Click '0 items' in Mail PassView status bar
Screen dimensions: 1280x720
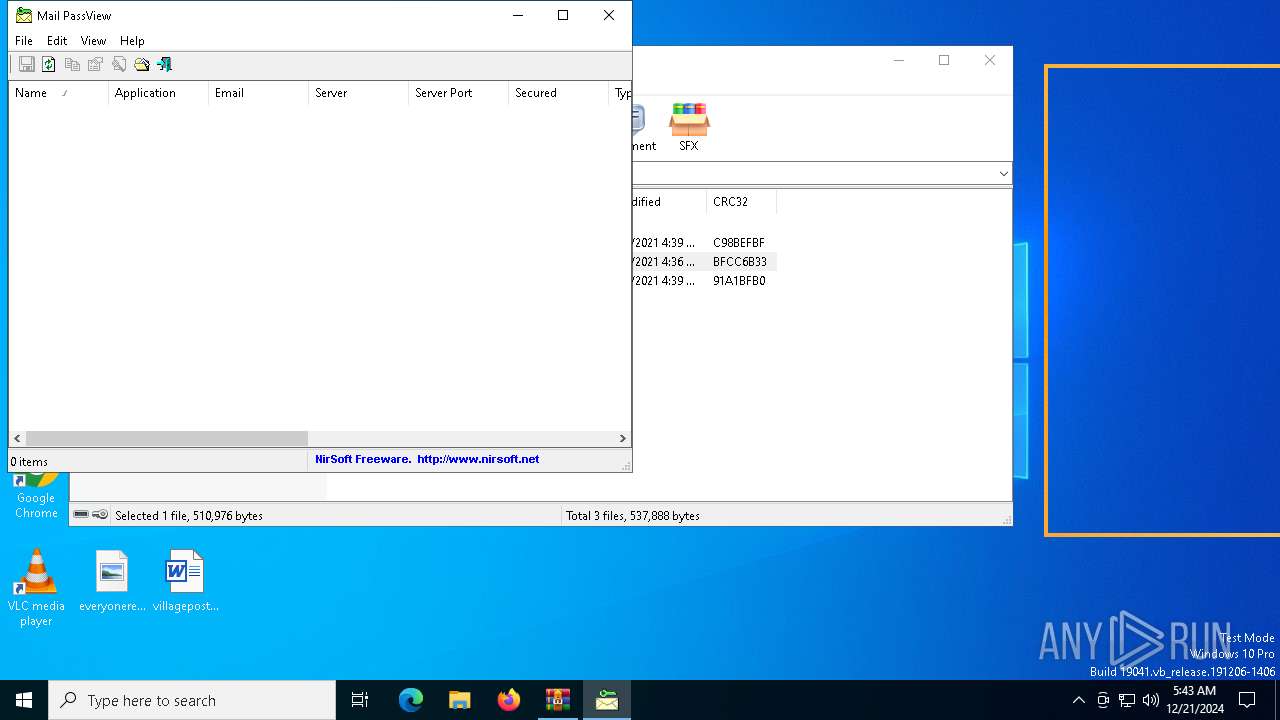[29, 462]
